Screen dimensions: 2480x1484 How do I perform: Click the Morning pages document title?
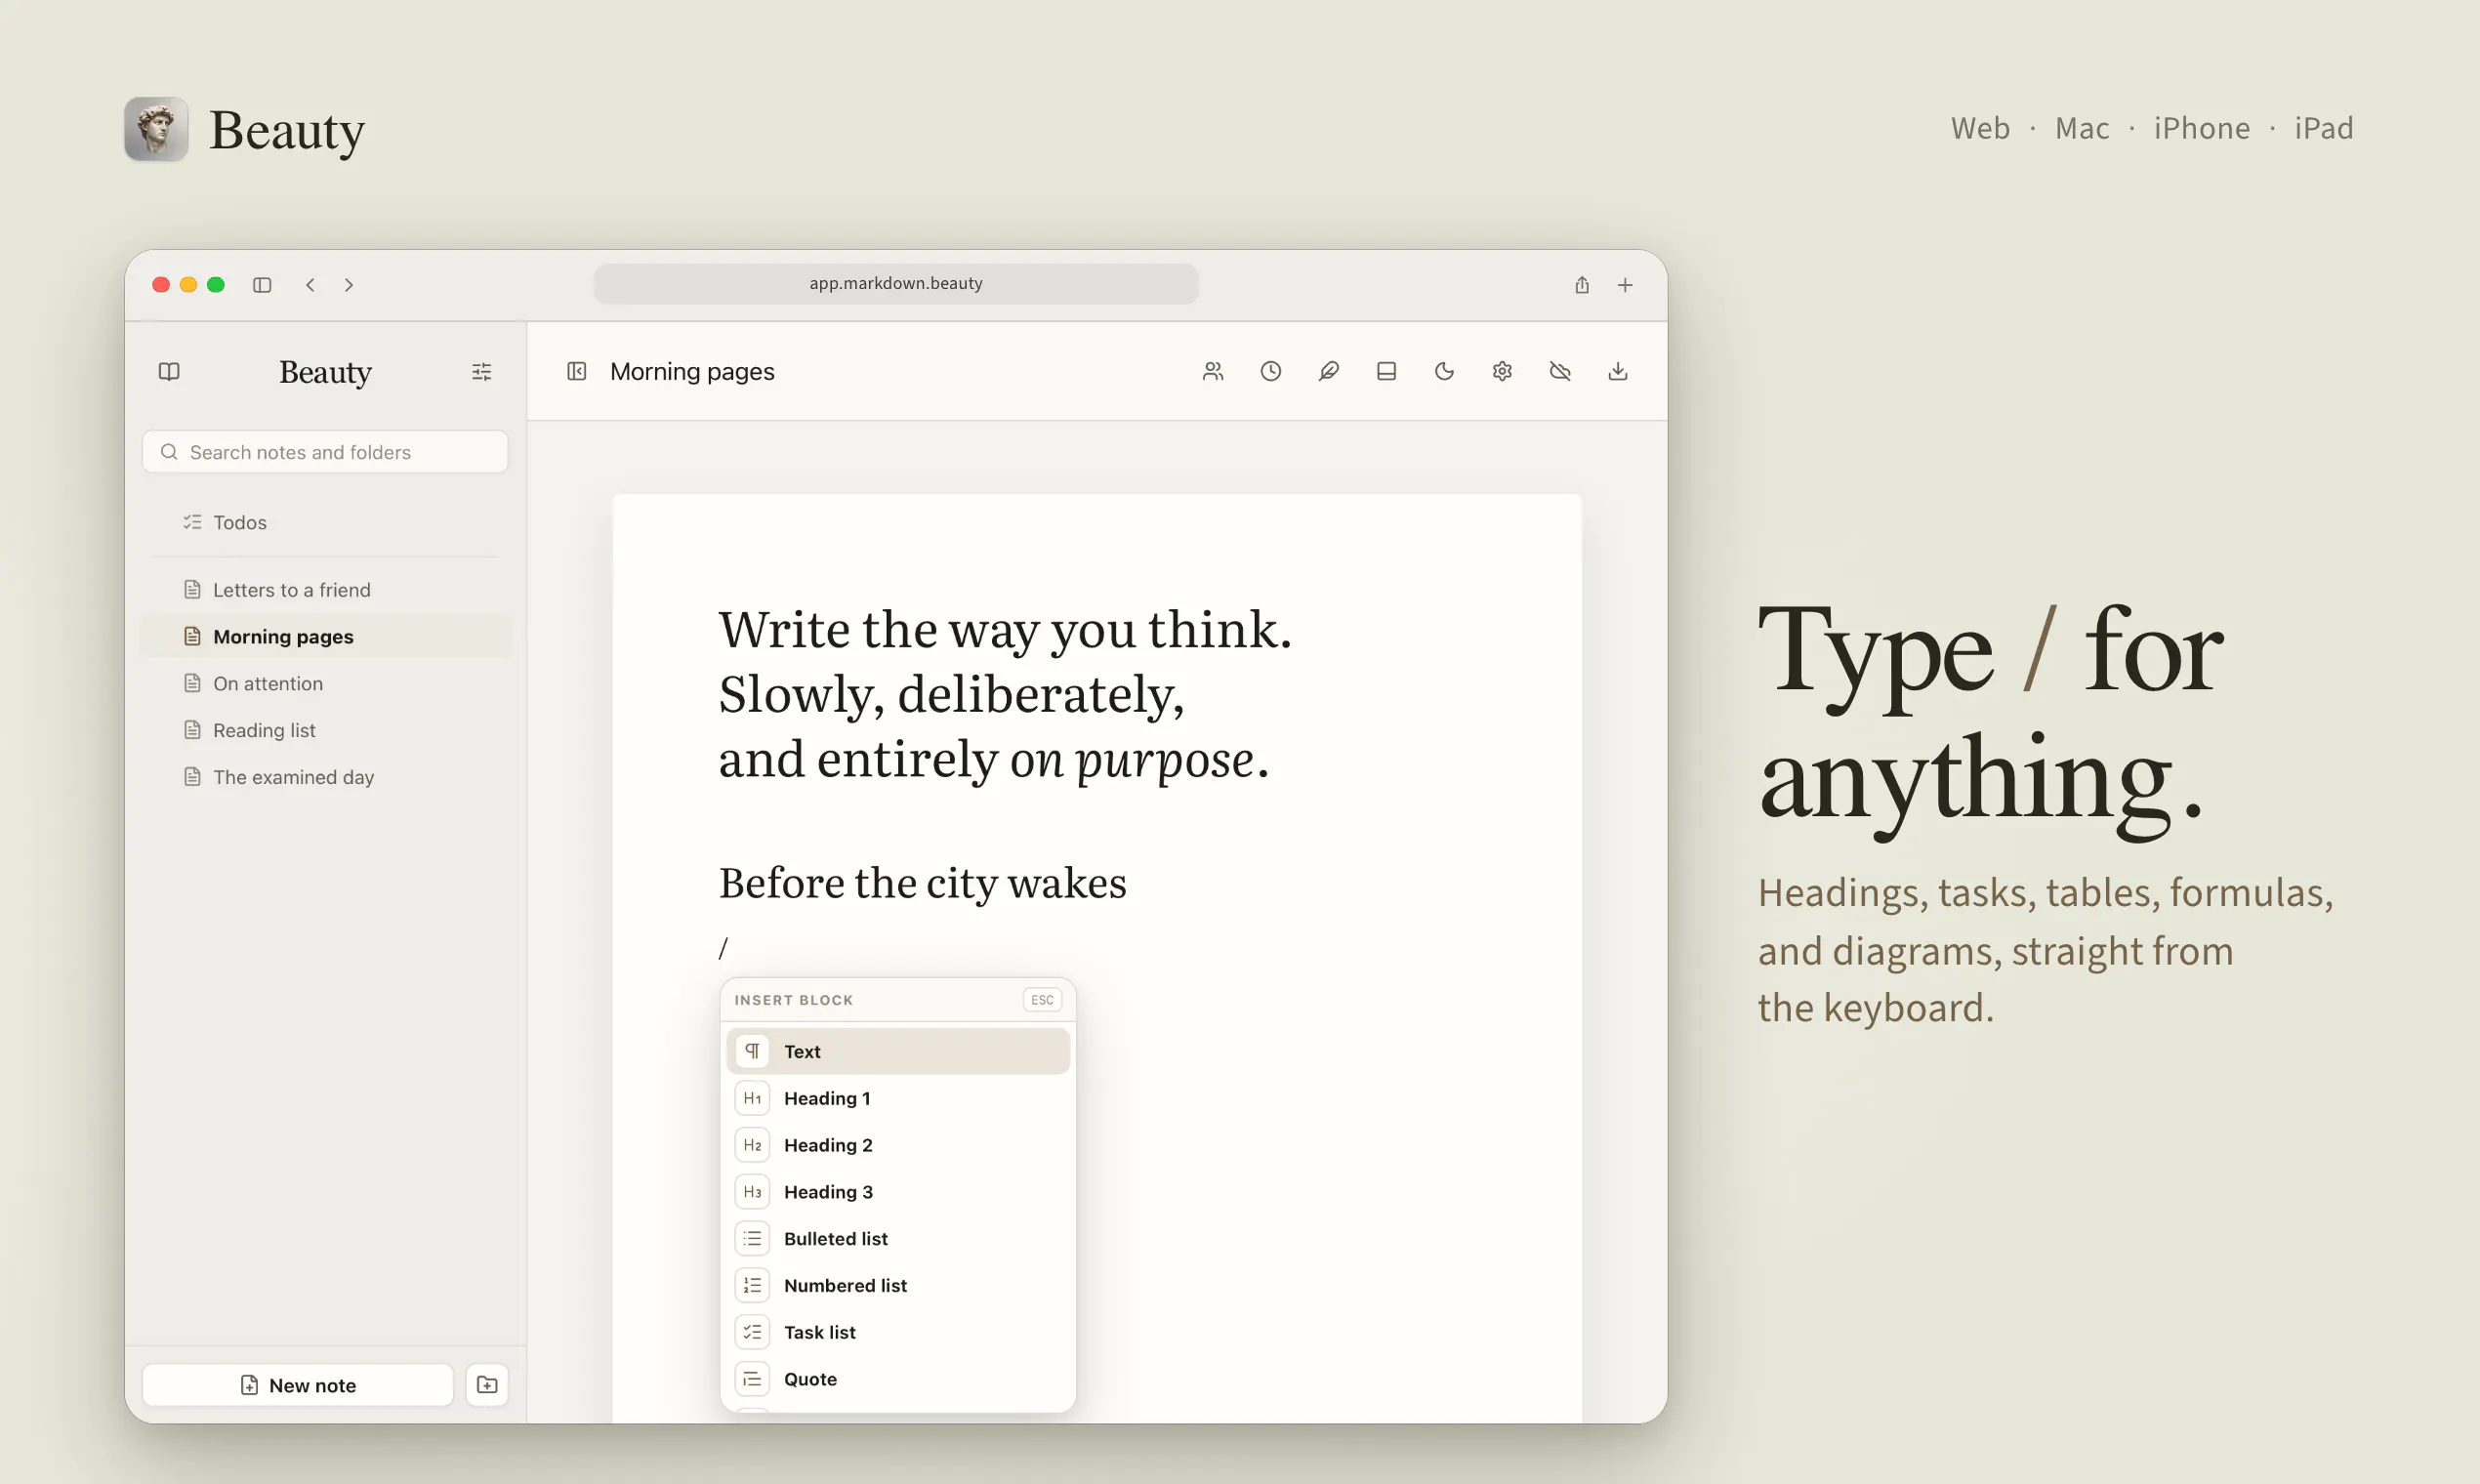click(x=692, y=371)
